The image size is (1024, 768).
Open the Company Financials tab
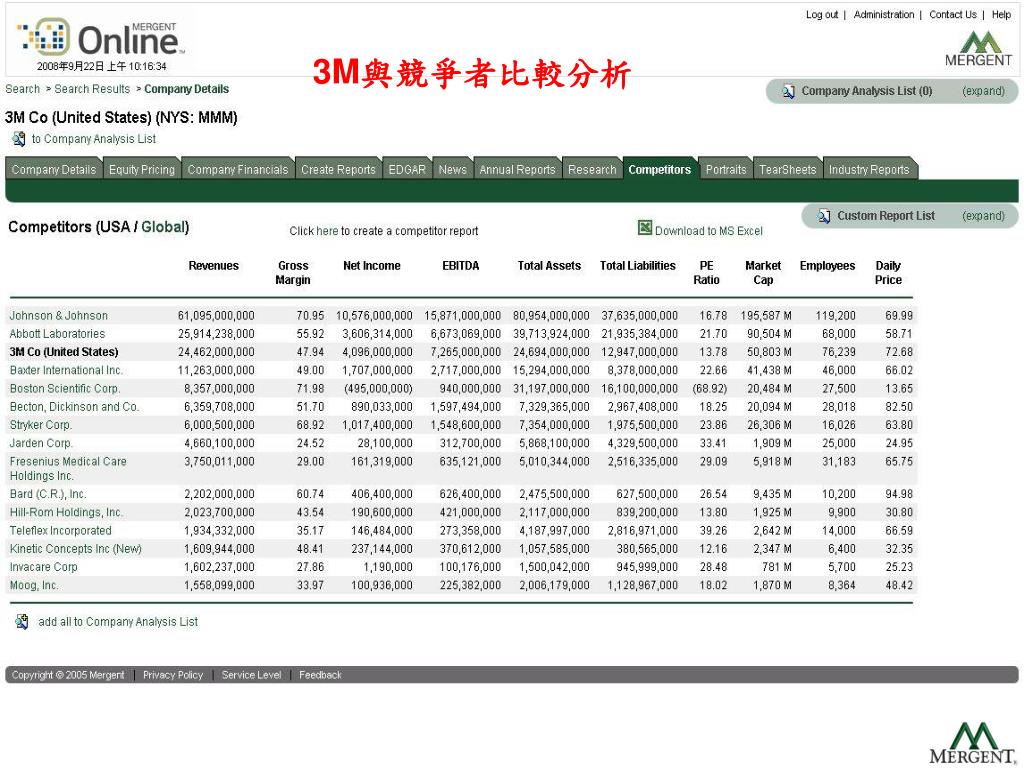238,169
